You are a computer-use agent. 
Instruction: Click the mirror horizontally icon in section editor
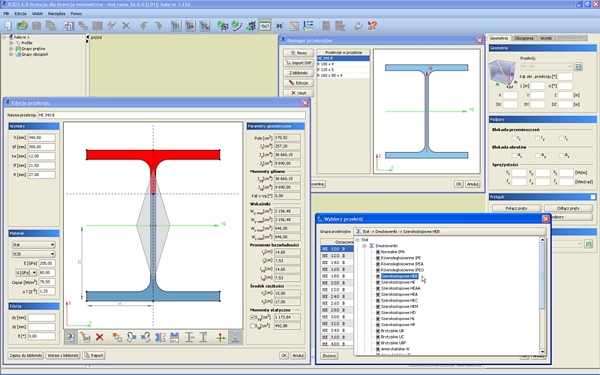[160, 337]
